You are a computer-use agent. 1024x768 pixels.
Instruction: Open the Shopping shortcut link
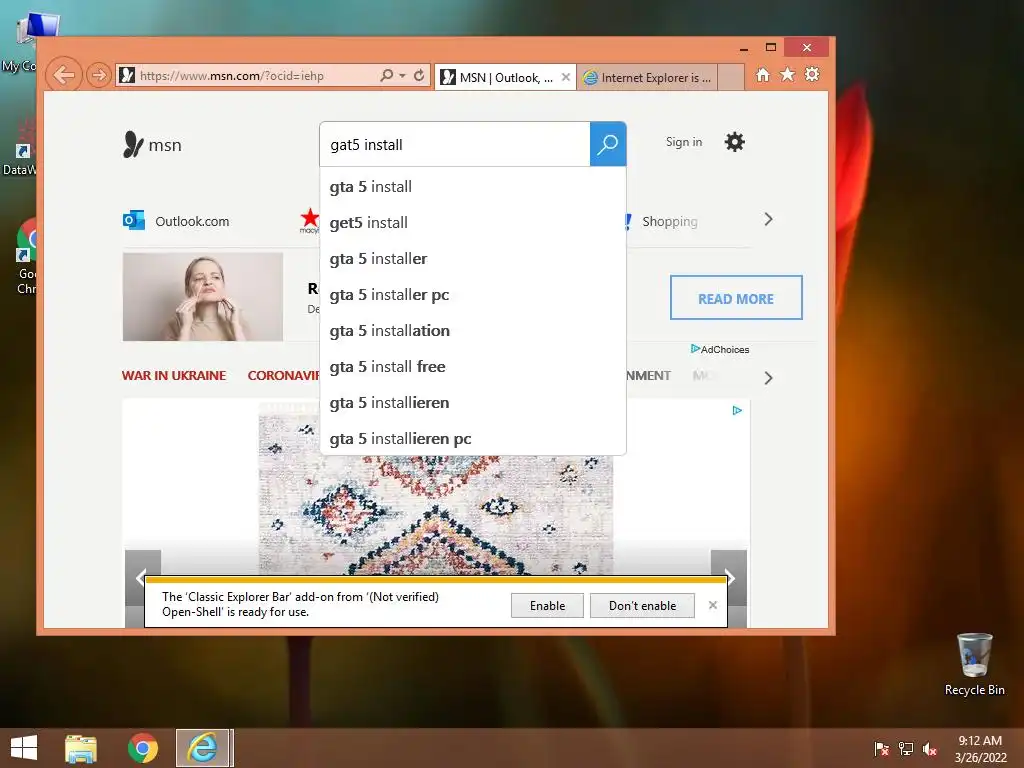click(x=669, y=221)
